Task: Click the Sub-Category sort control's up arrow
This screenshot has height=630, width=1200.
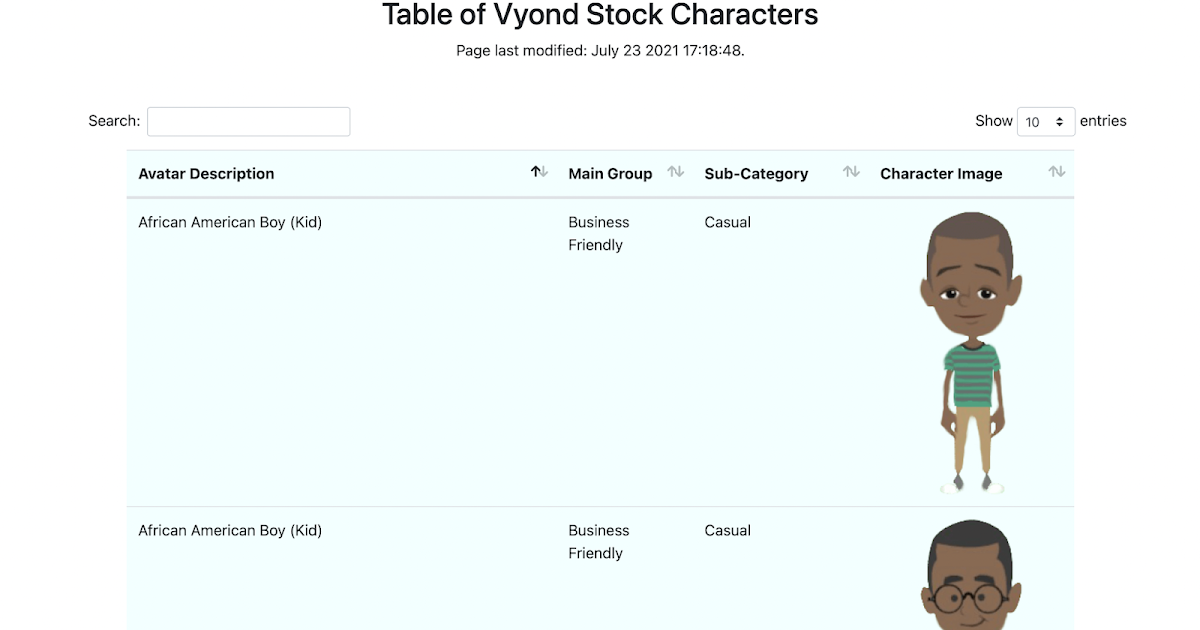Action: pyautogui.click(x=847, y=170)
